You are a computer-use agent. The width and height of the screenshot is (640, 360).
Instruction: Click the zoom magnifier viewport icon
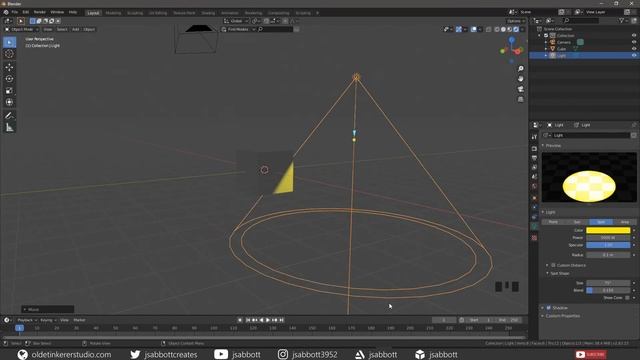tap(520, 69)
